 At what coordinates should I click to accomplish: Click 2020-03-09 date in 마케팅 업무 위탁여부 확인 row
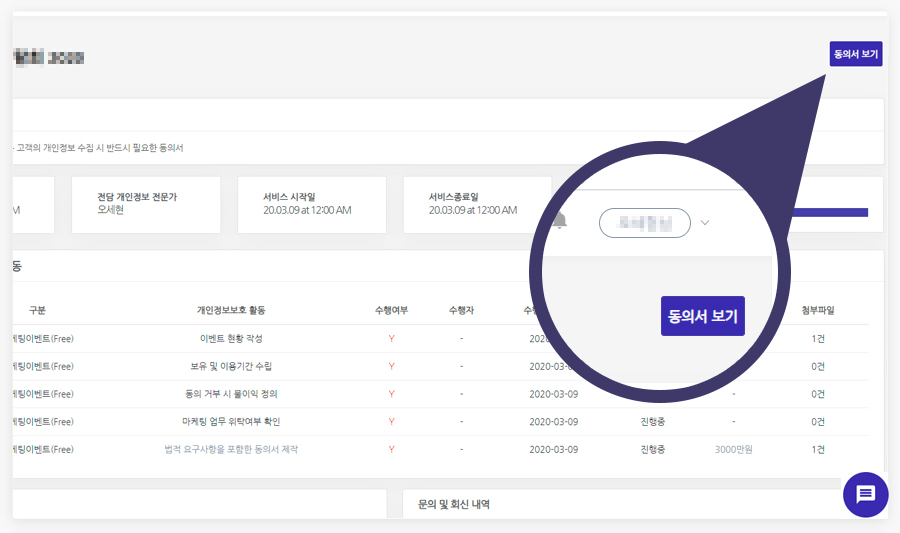[x=554, y=421]
